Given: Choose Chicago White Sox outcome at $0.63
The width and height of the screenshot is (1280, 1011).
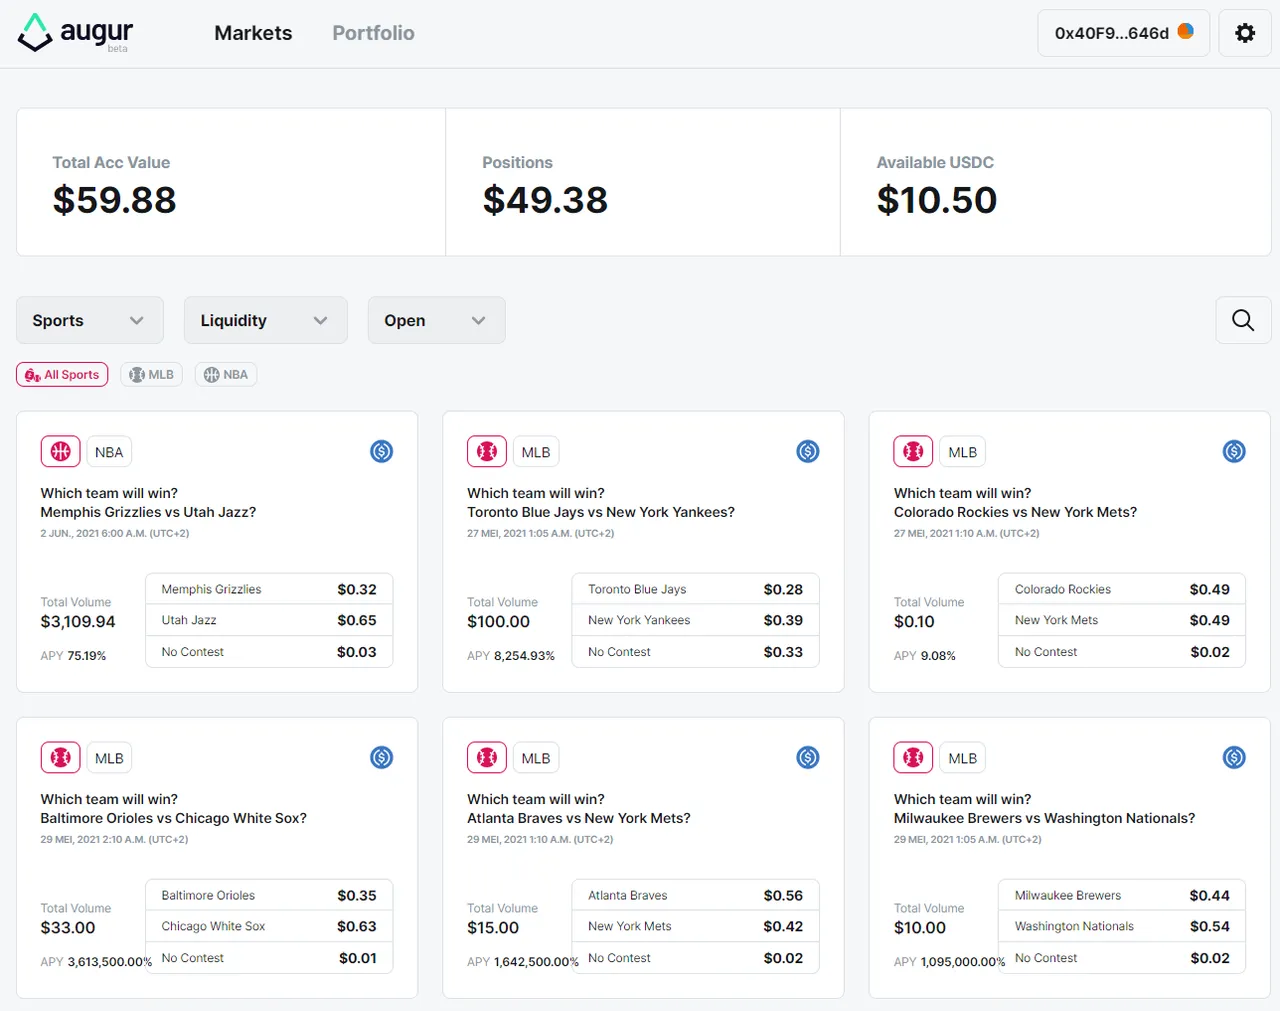Looking at the screenshot, I should pyautogui.click(x=269, y=926).
